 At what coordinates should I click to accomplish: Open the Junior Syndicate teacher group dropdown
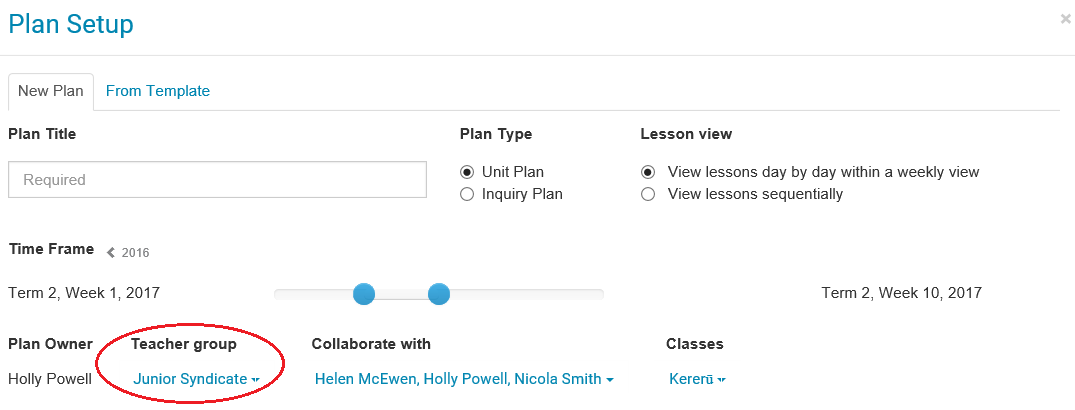point(190,379)
